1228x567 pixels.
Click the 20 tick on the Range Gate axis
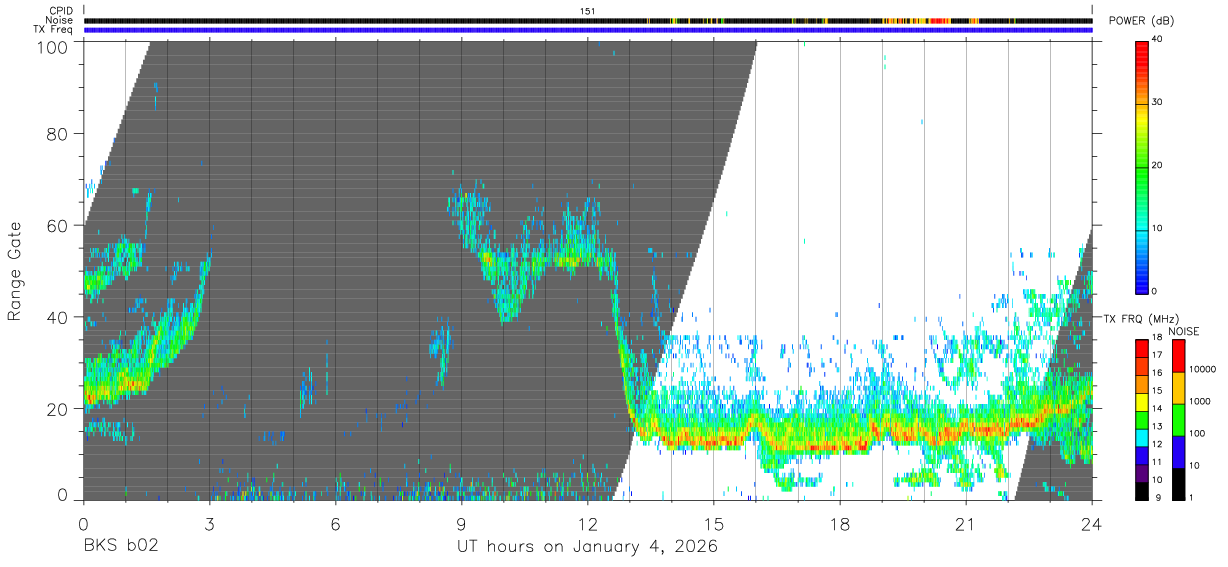[56, 408]
